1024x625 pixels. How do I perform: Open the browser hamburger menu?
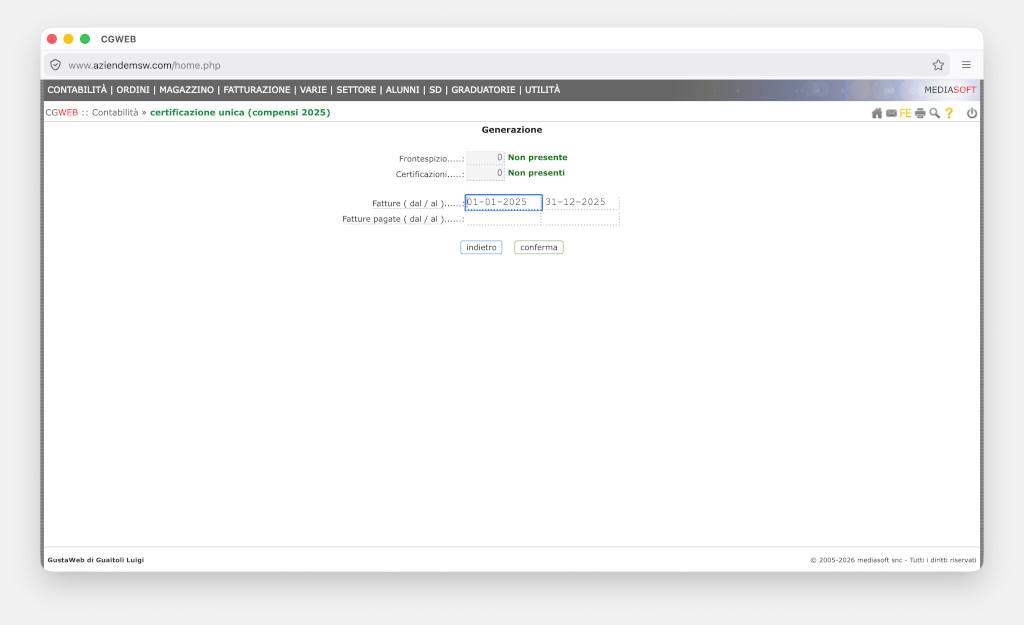coord(966,65)
